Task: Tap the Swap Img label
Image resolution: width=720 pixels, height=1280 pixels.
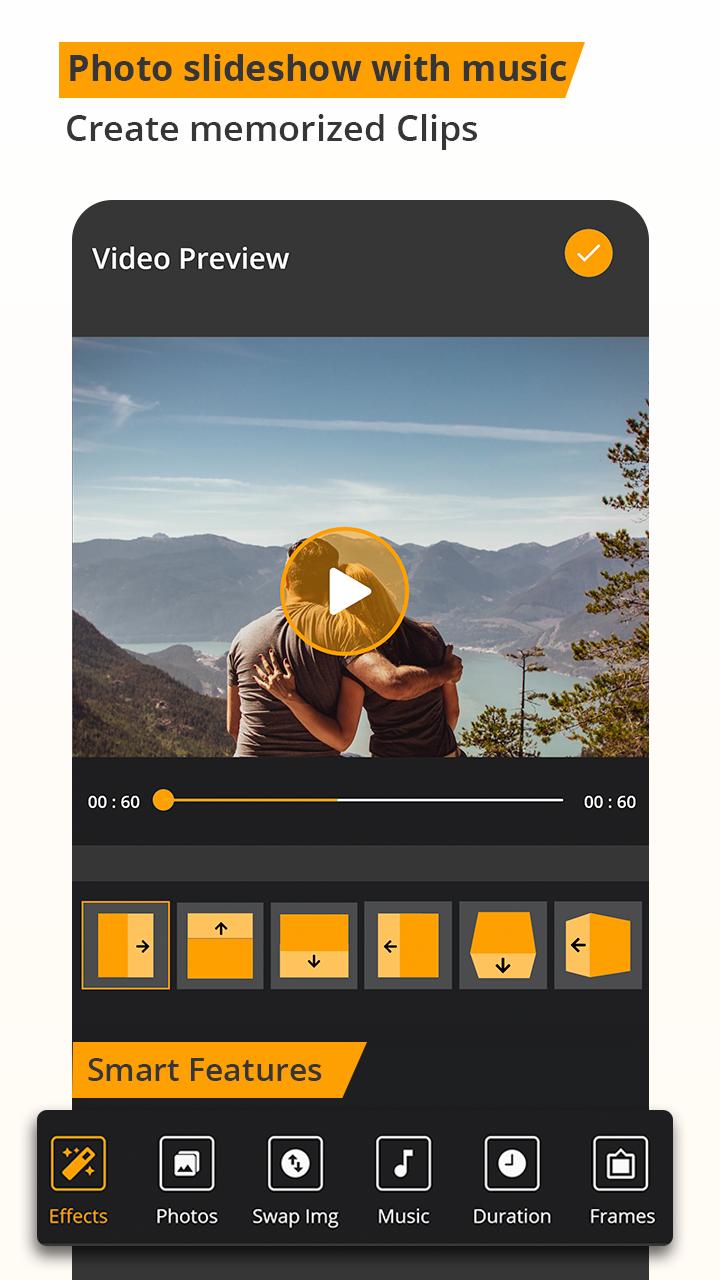Action: [295, 1217]
